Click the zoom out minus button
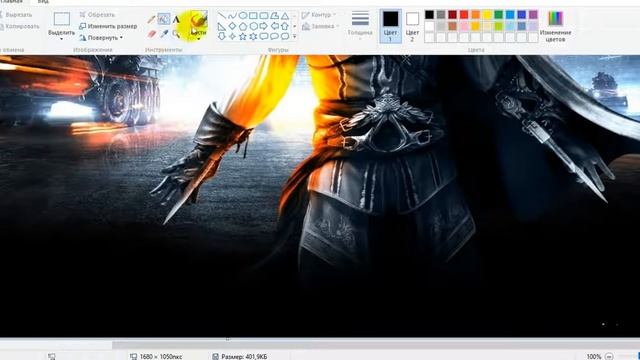This screenshot has height=360, width=640. 609,356
